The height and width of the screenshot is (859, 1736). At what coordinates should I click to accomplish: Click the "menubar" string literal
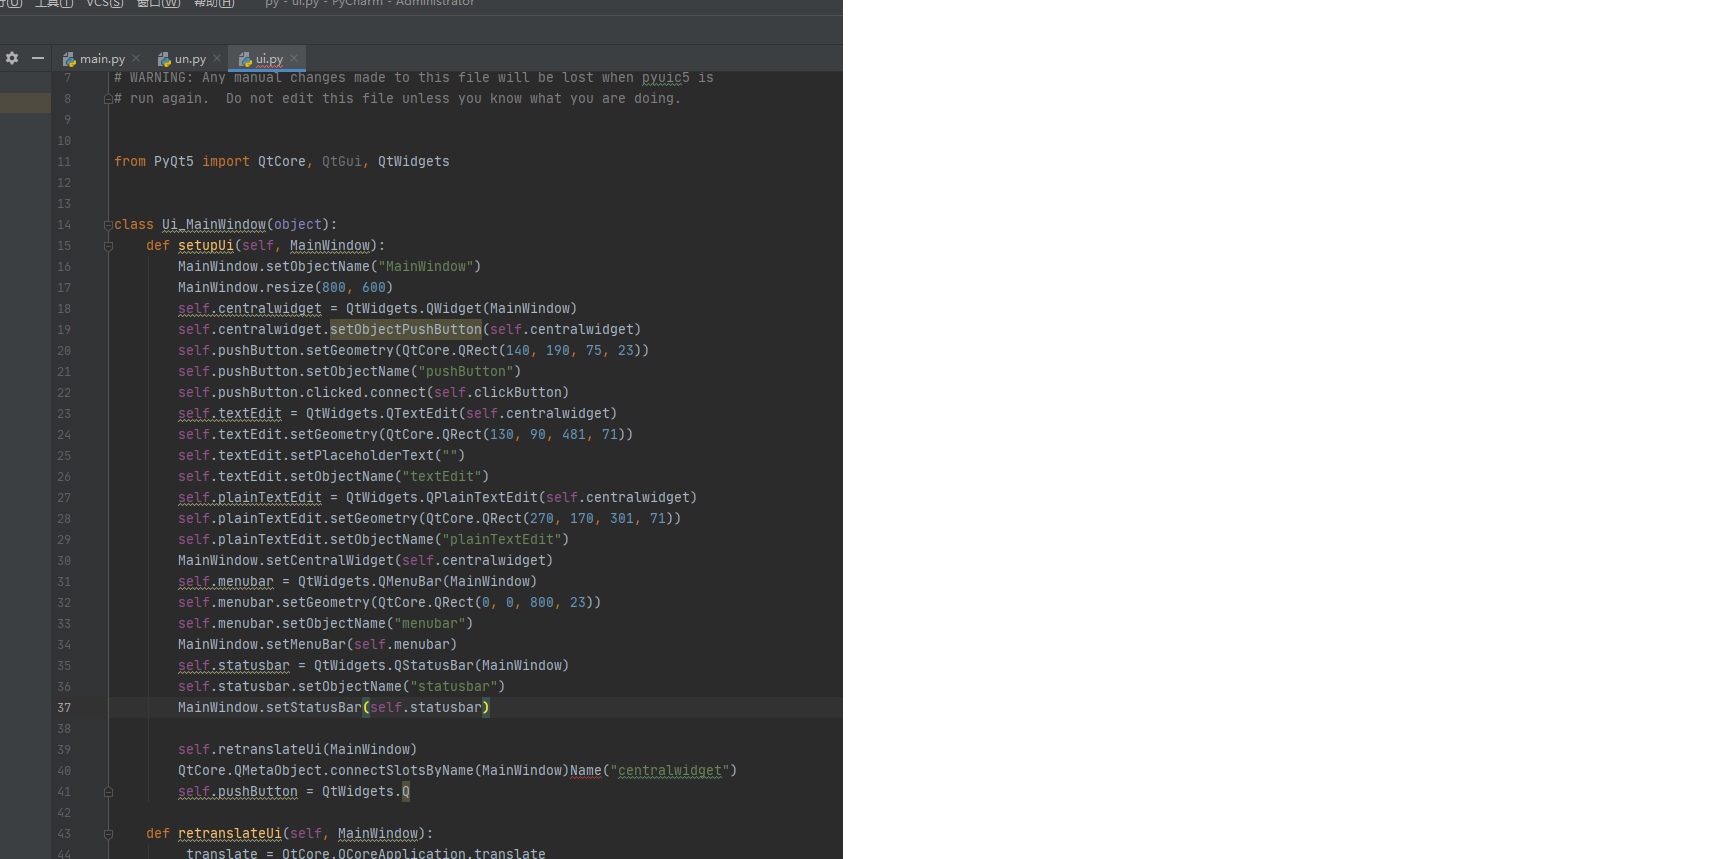tap(430, 624)
